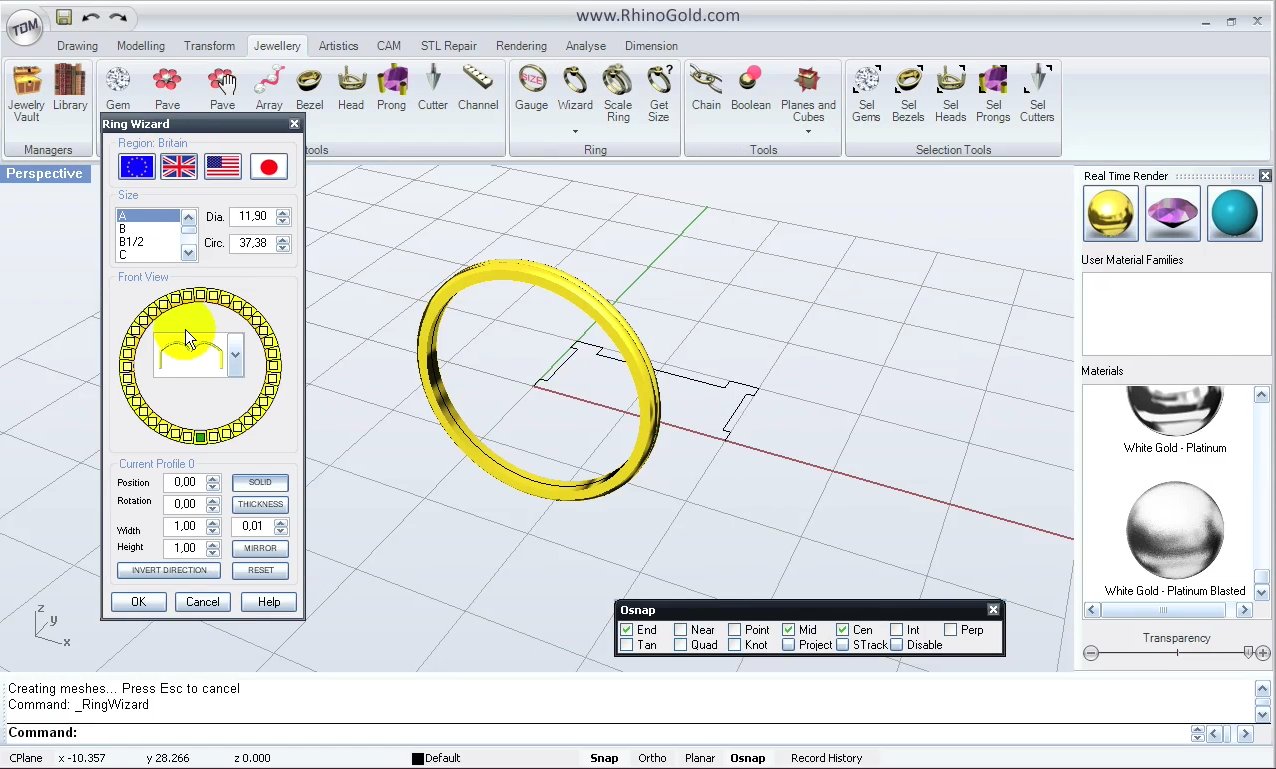Viewport: 1276px width, 769px height.
Task: Open the ring Gauge tool
Action: (x=531, y=88)
